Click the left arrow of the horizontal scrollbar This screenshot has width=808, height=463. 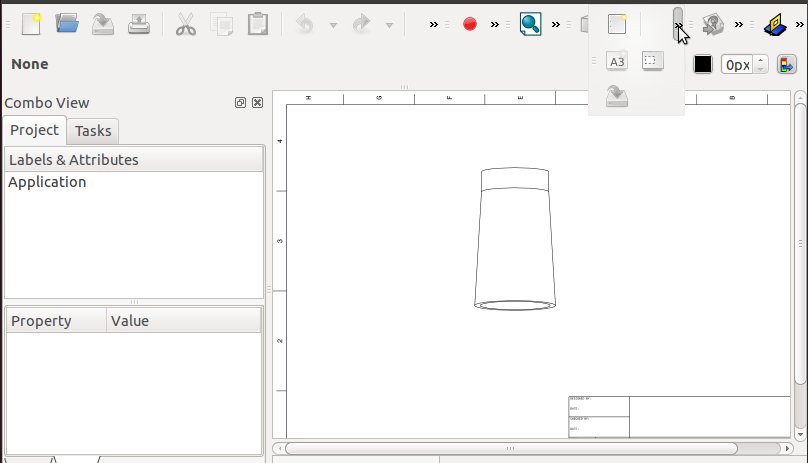coord(279,449)
